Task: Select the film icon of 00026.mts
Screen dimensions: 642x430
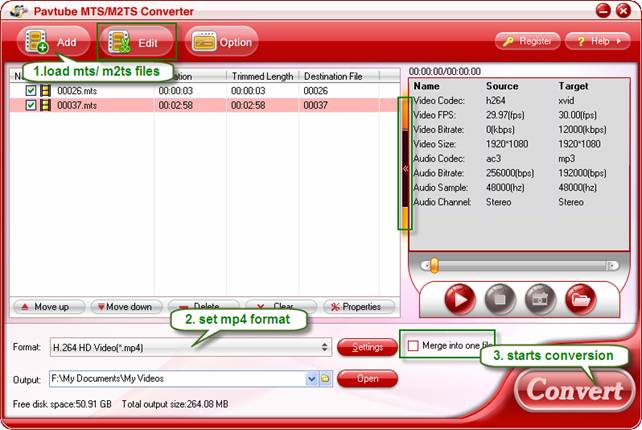Action: tap(45, 90)
